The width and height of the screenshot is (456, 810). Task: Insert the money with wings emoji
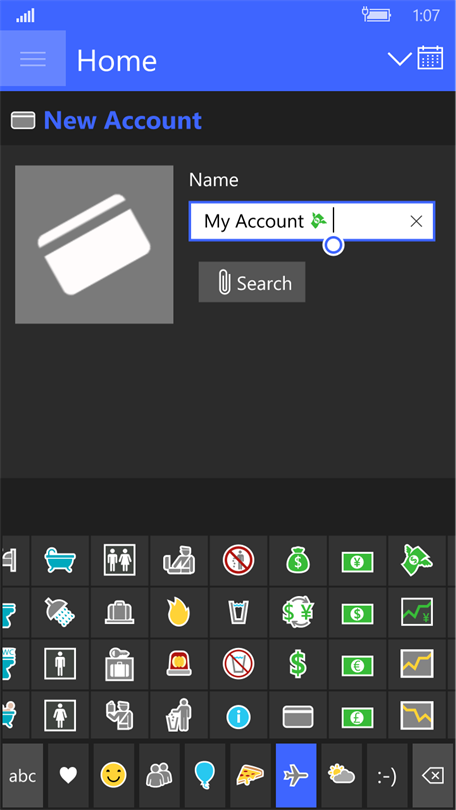(x=417, y=560)
